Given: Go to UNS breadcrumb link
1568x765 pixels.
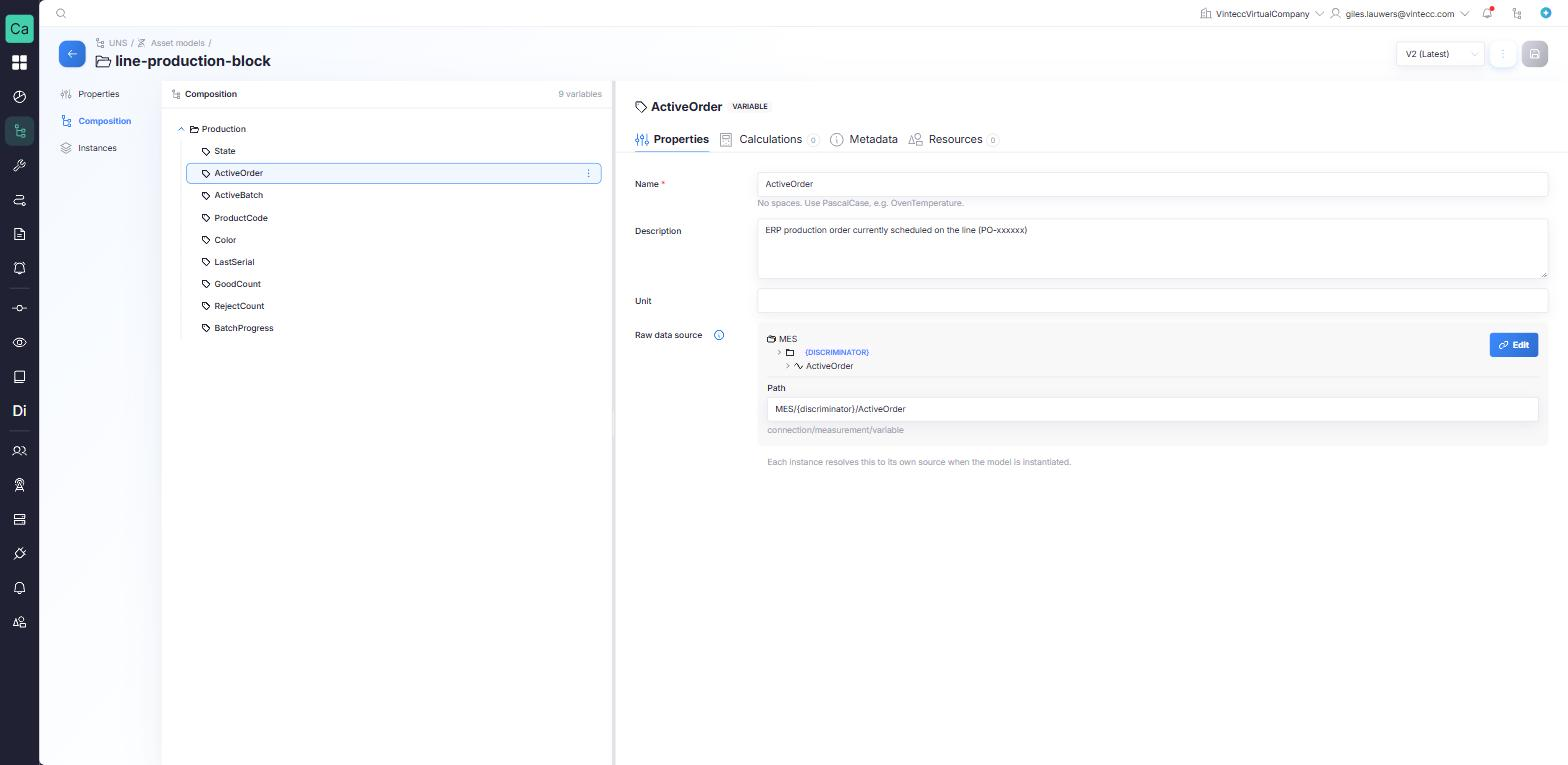Looking at the screenshot, I should point(118,43).
